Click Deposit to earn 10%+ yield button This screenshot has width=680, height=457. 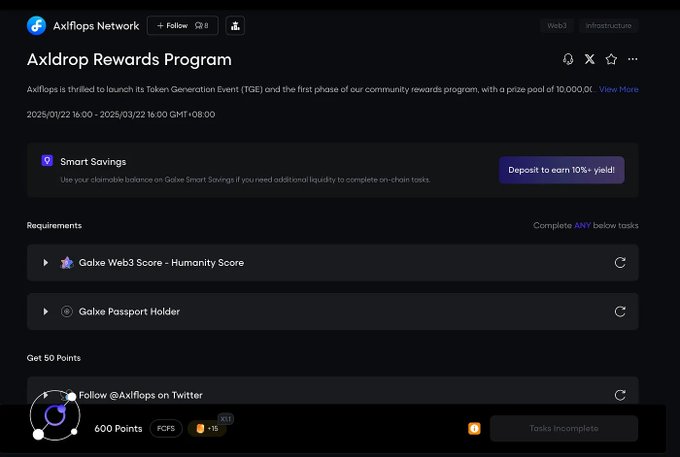click(x=562, y=170)
